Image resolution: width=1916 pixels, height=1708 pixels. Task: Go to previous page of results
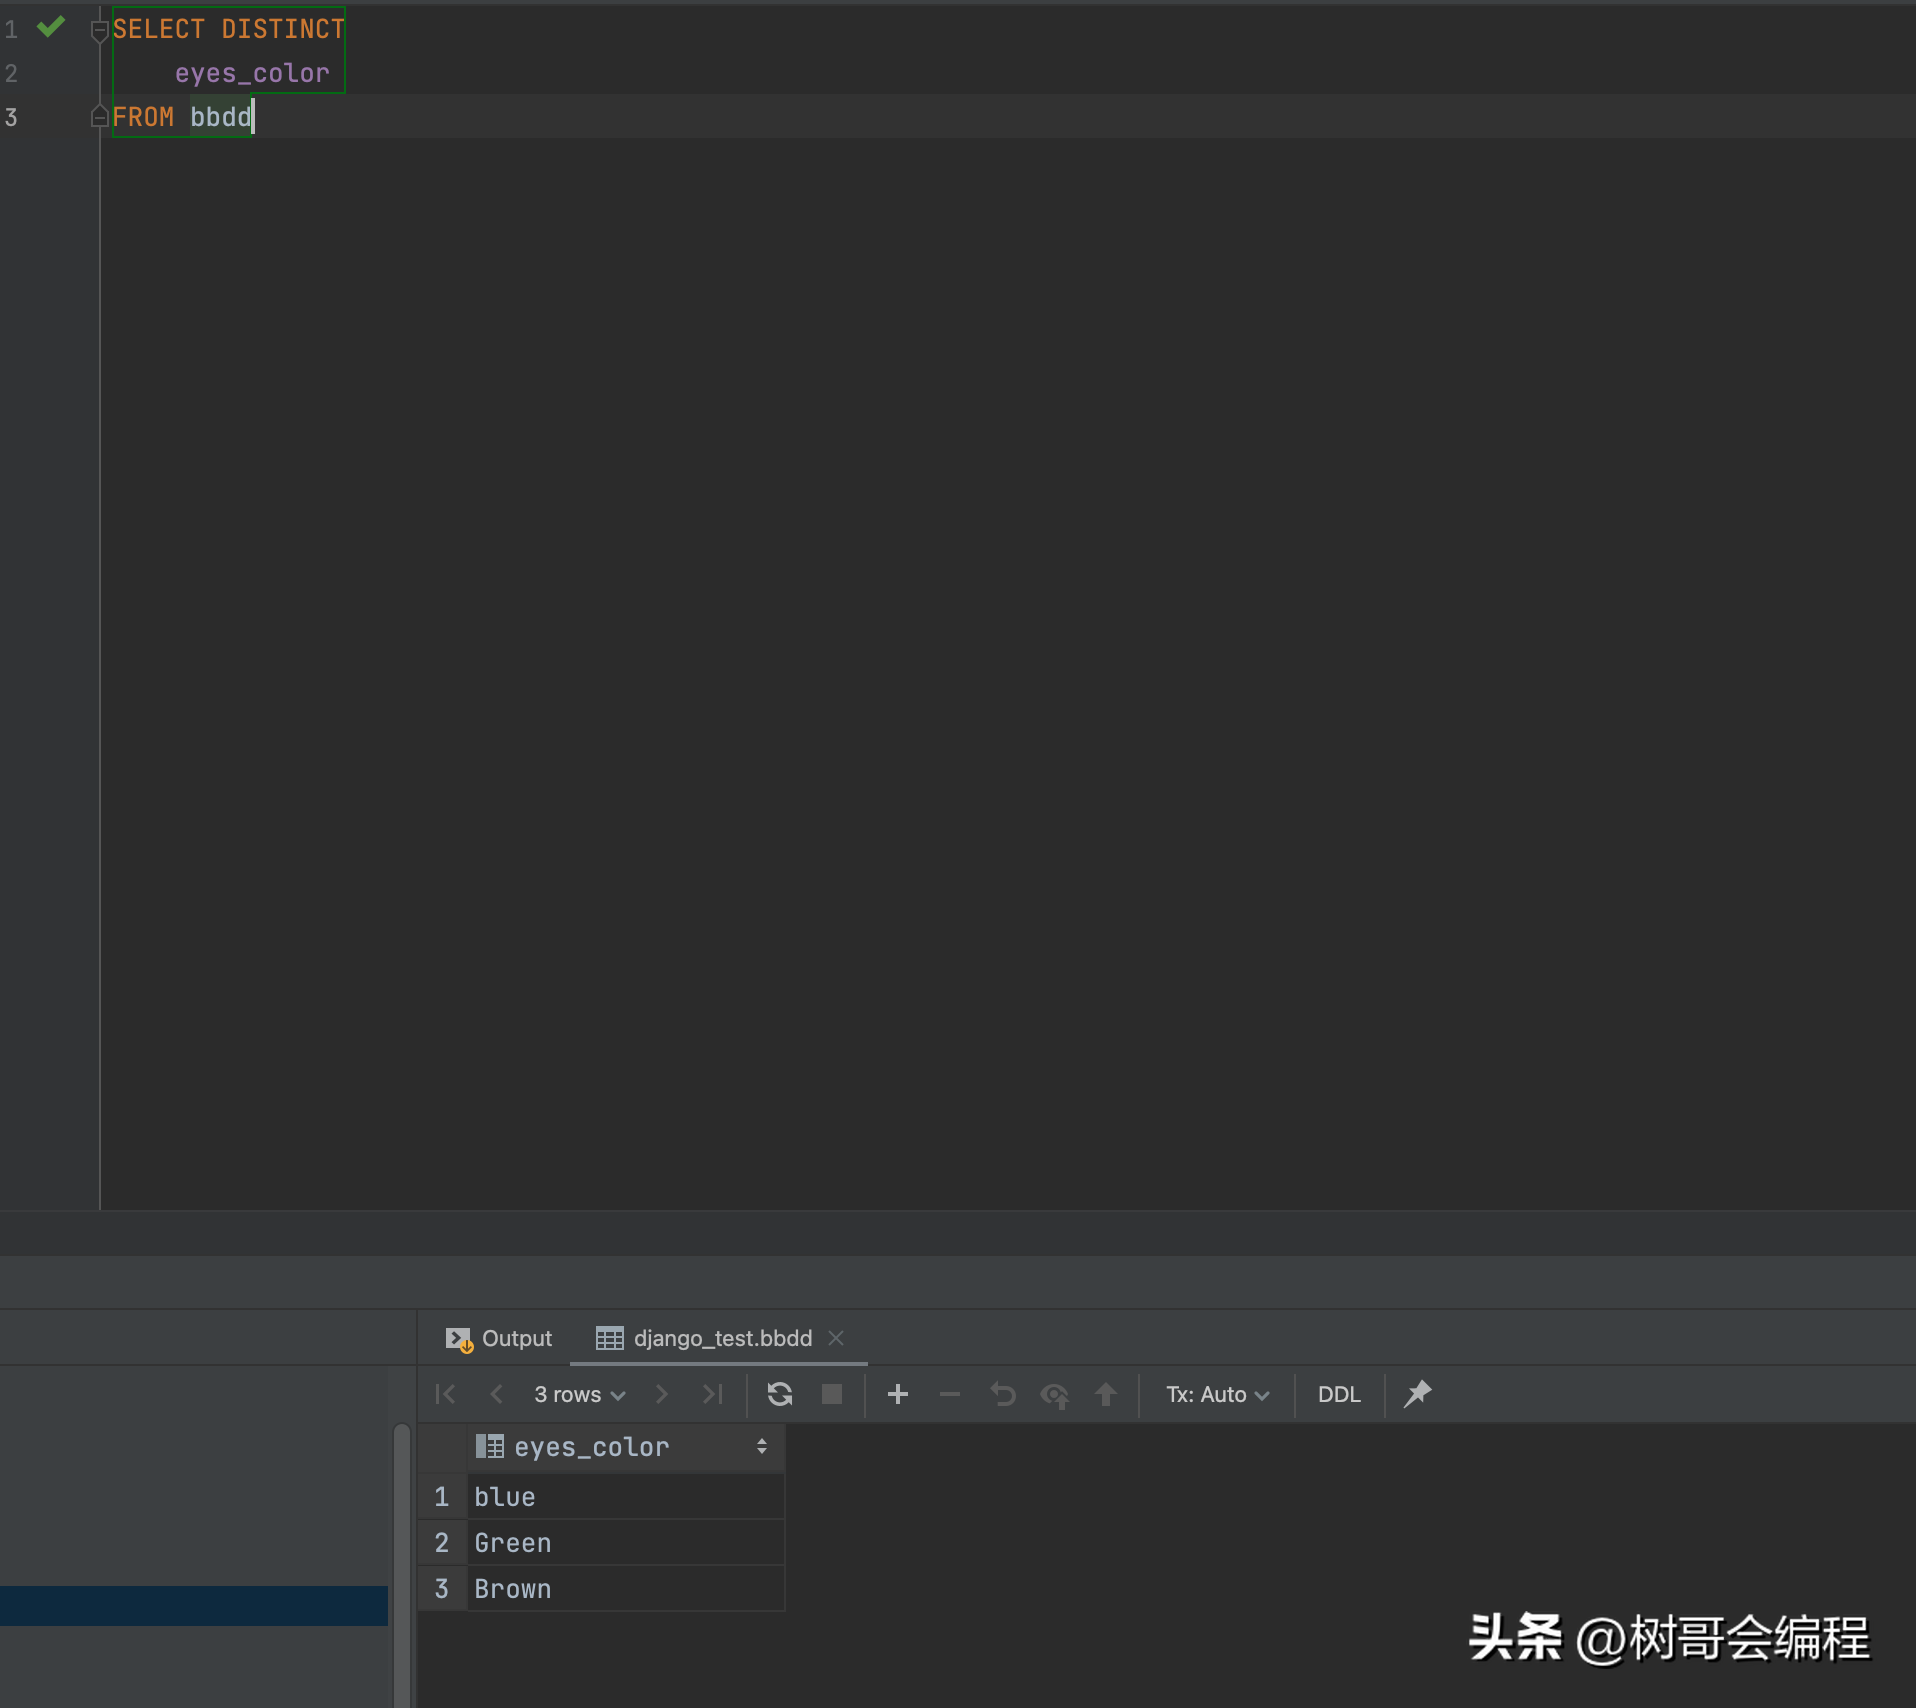(497, 1394)
